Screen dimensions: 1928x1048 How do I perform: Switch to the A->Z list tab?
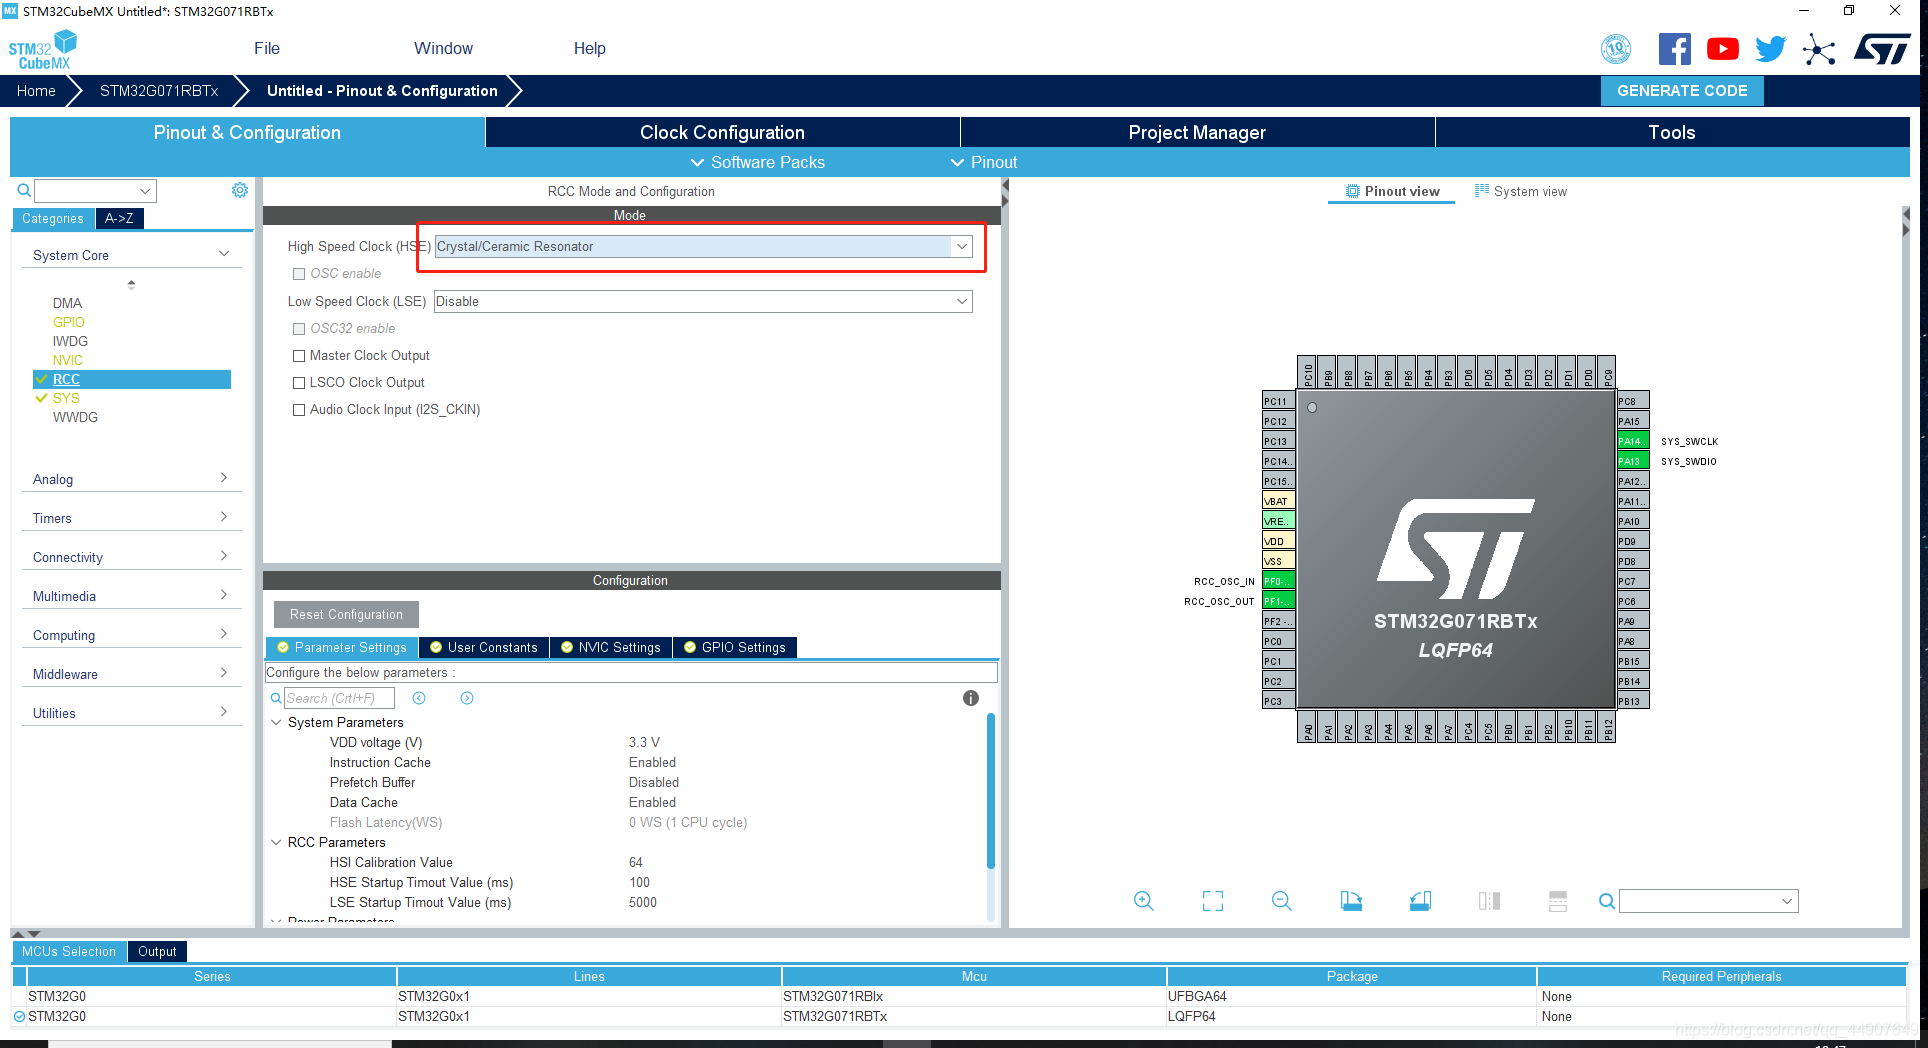(119, 218)
